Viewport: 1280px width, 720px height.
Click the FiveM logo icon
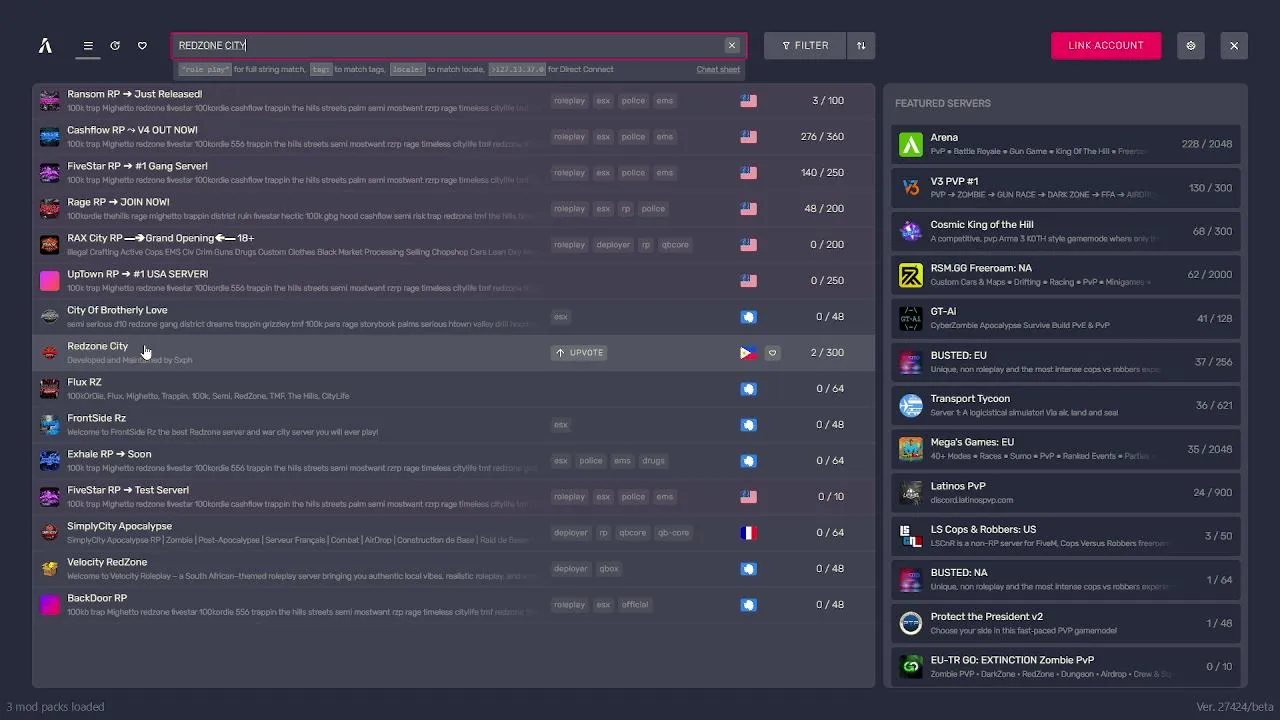45,45
